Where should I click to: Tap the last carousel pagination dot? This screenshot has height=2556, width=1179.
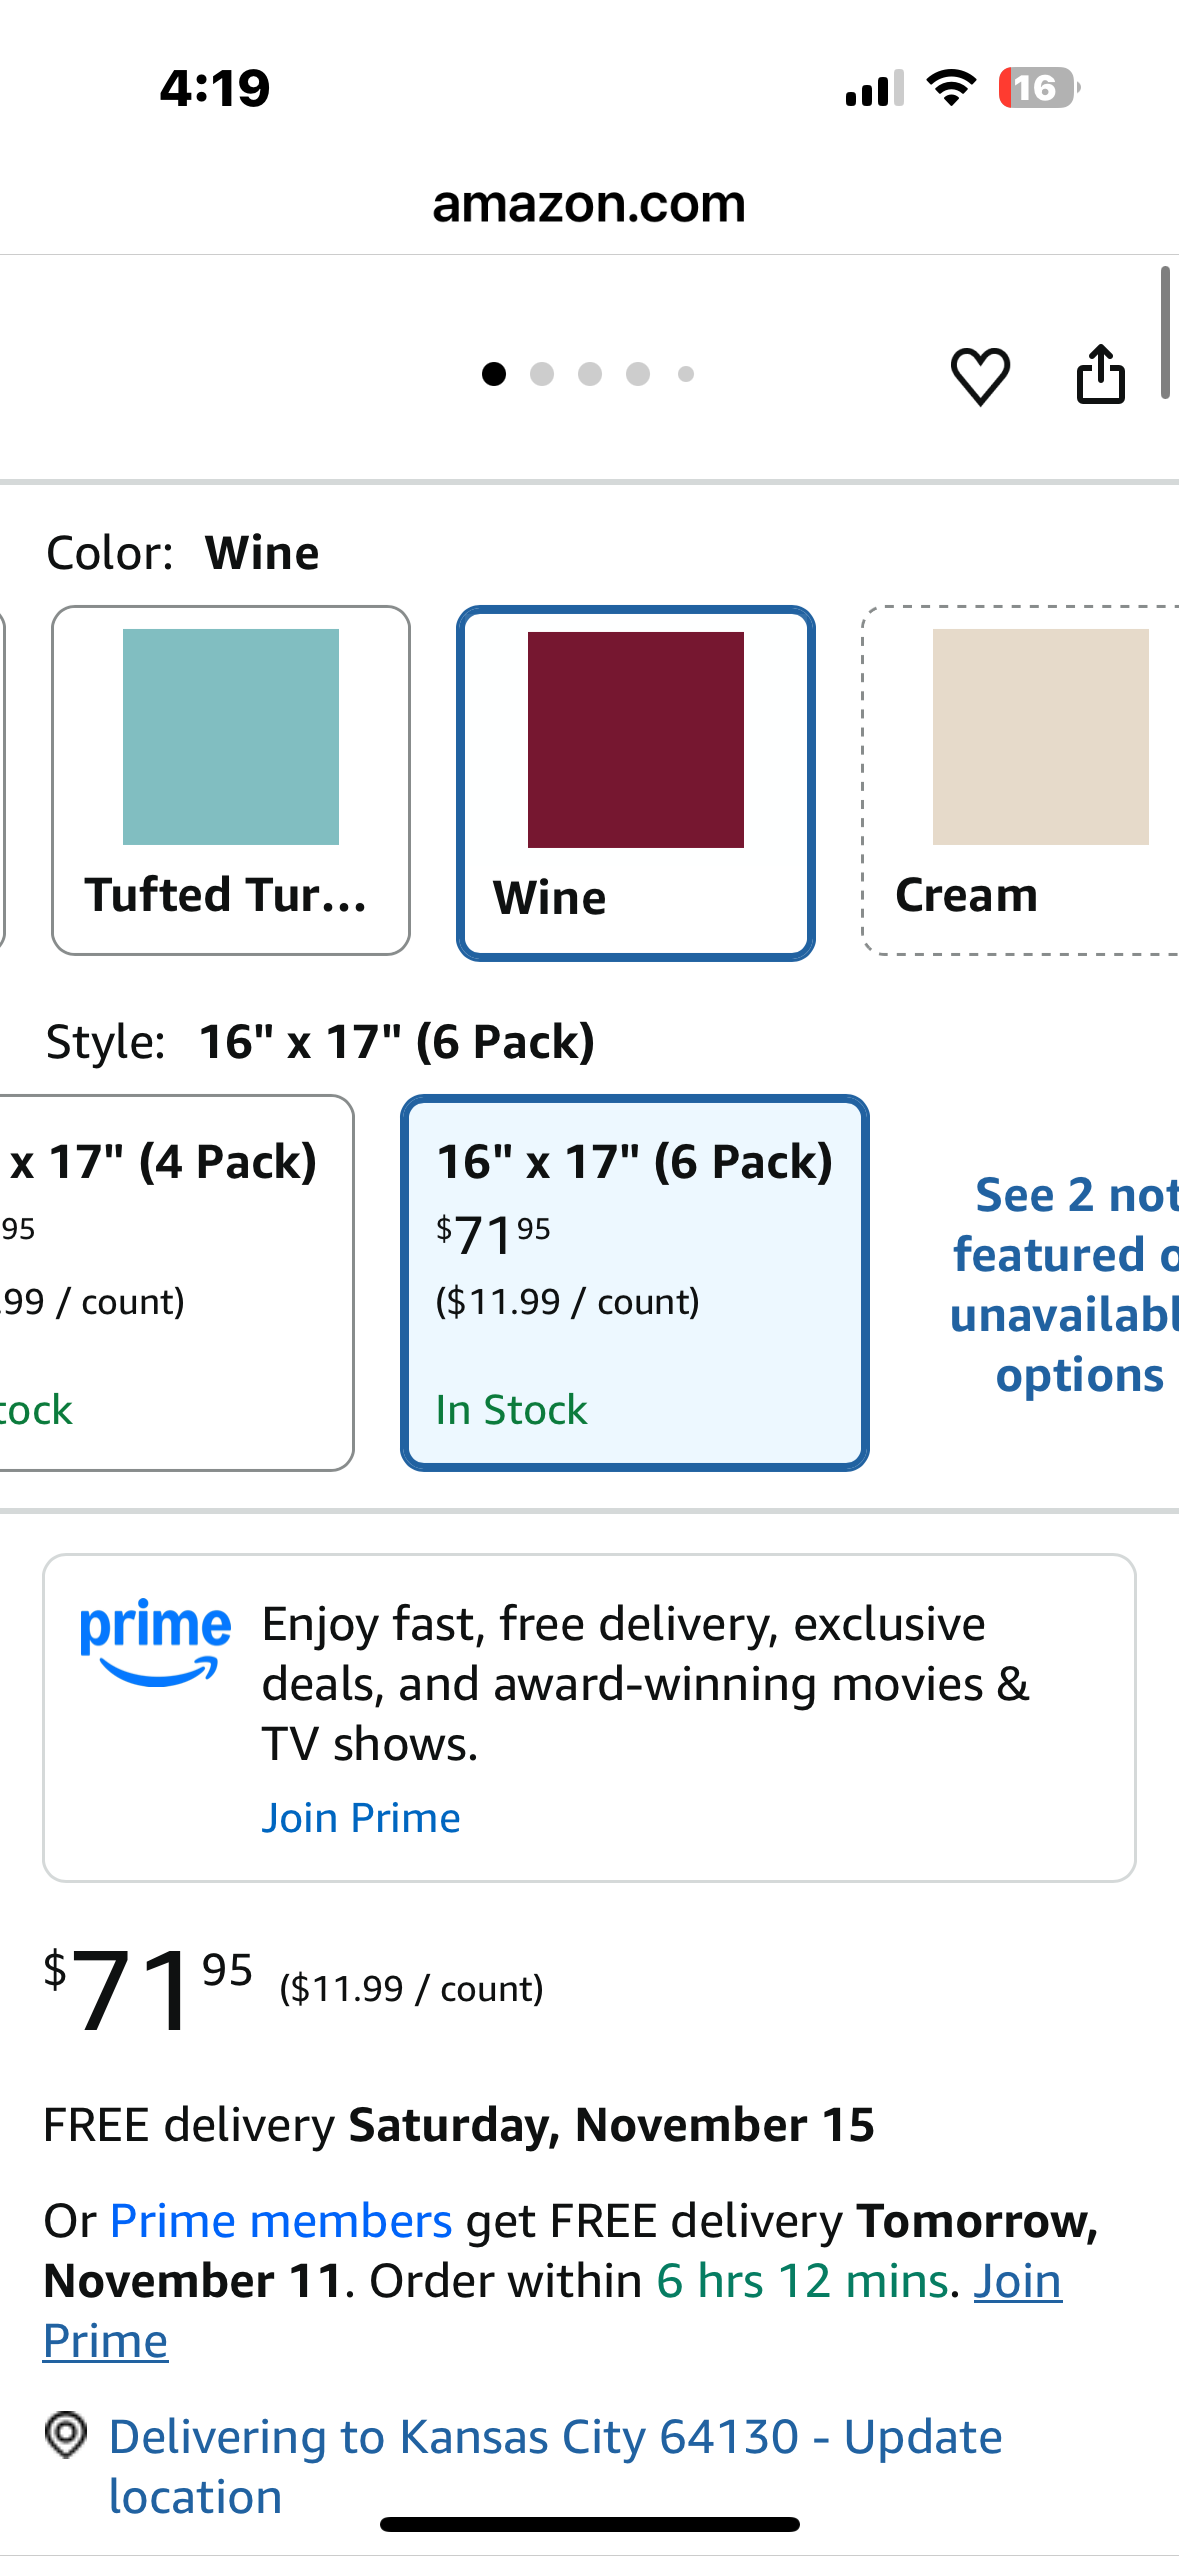point(685,374)
